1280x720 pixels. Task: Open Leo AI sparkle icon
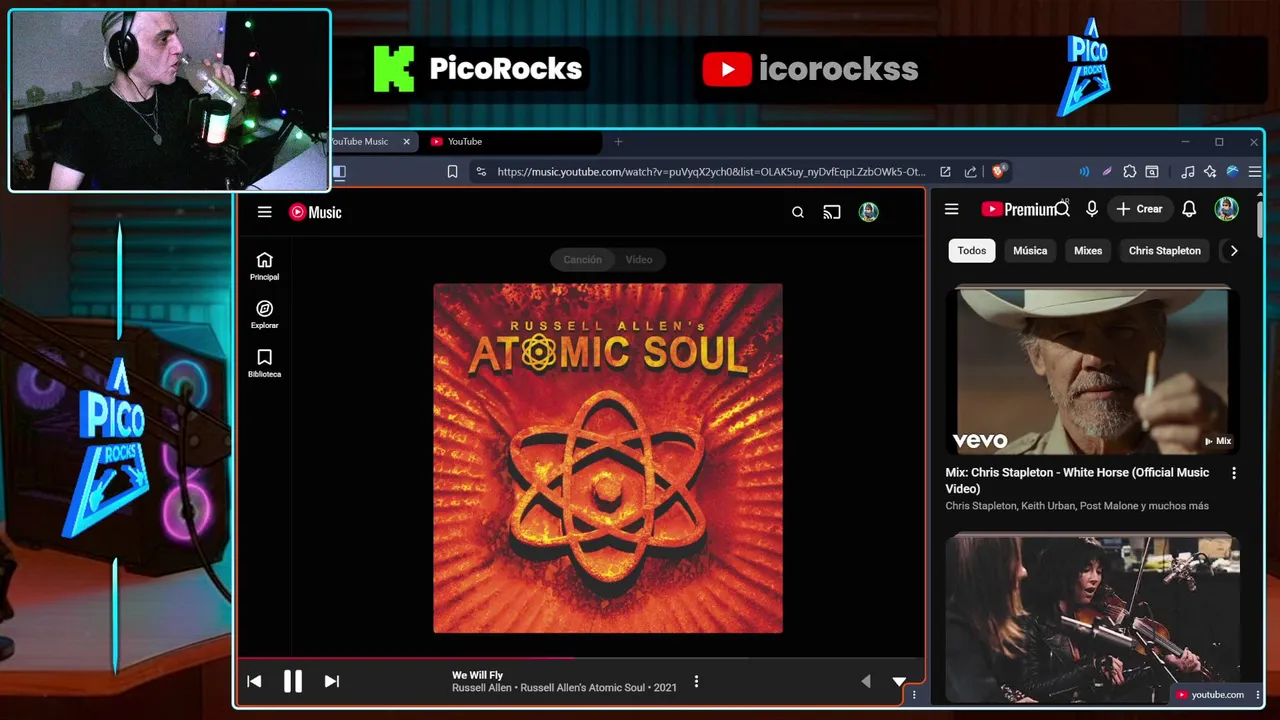[1210, 172]
